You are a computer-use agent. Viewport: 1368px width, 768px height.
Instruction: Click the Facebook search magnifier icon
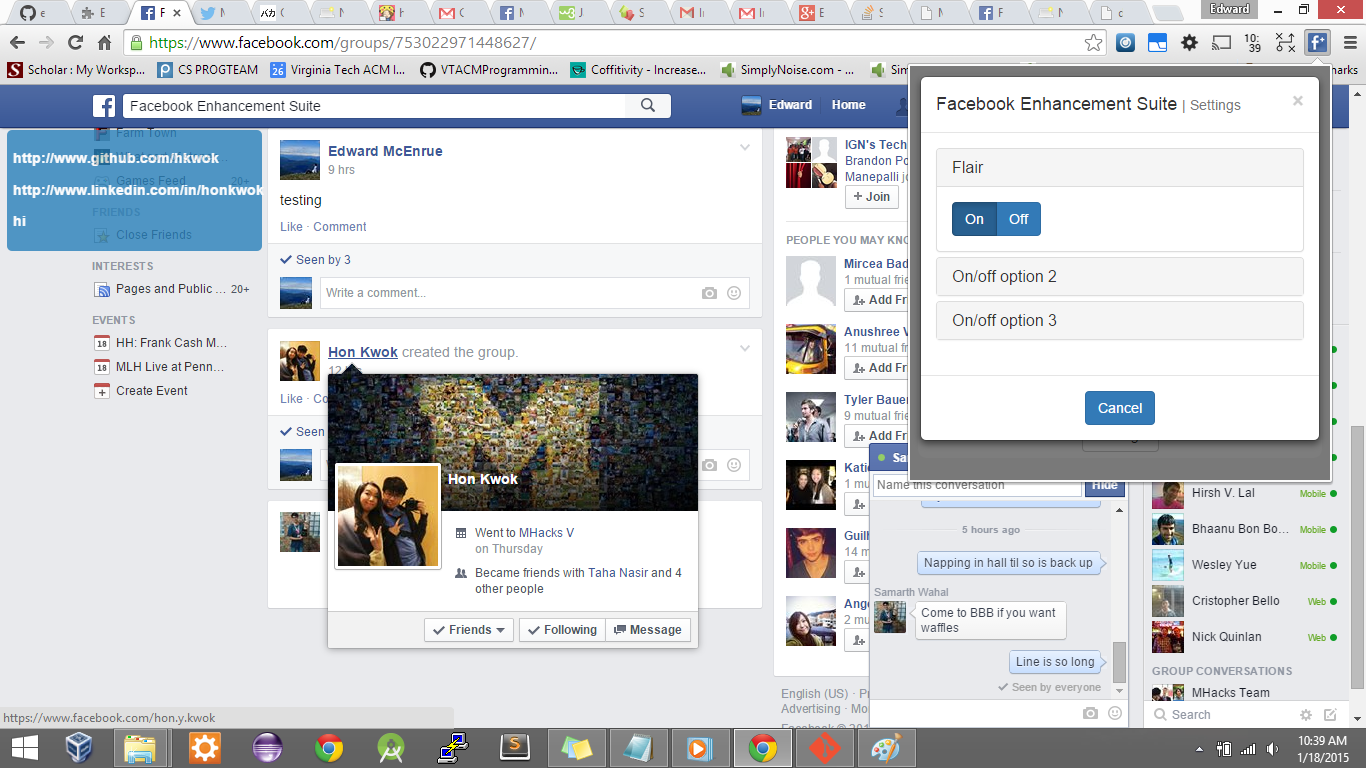tap(648, 106)
